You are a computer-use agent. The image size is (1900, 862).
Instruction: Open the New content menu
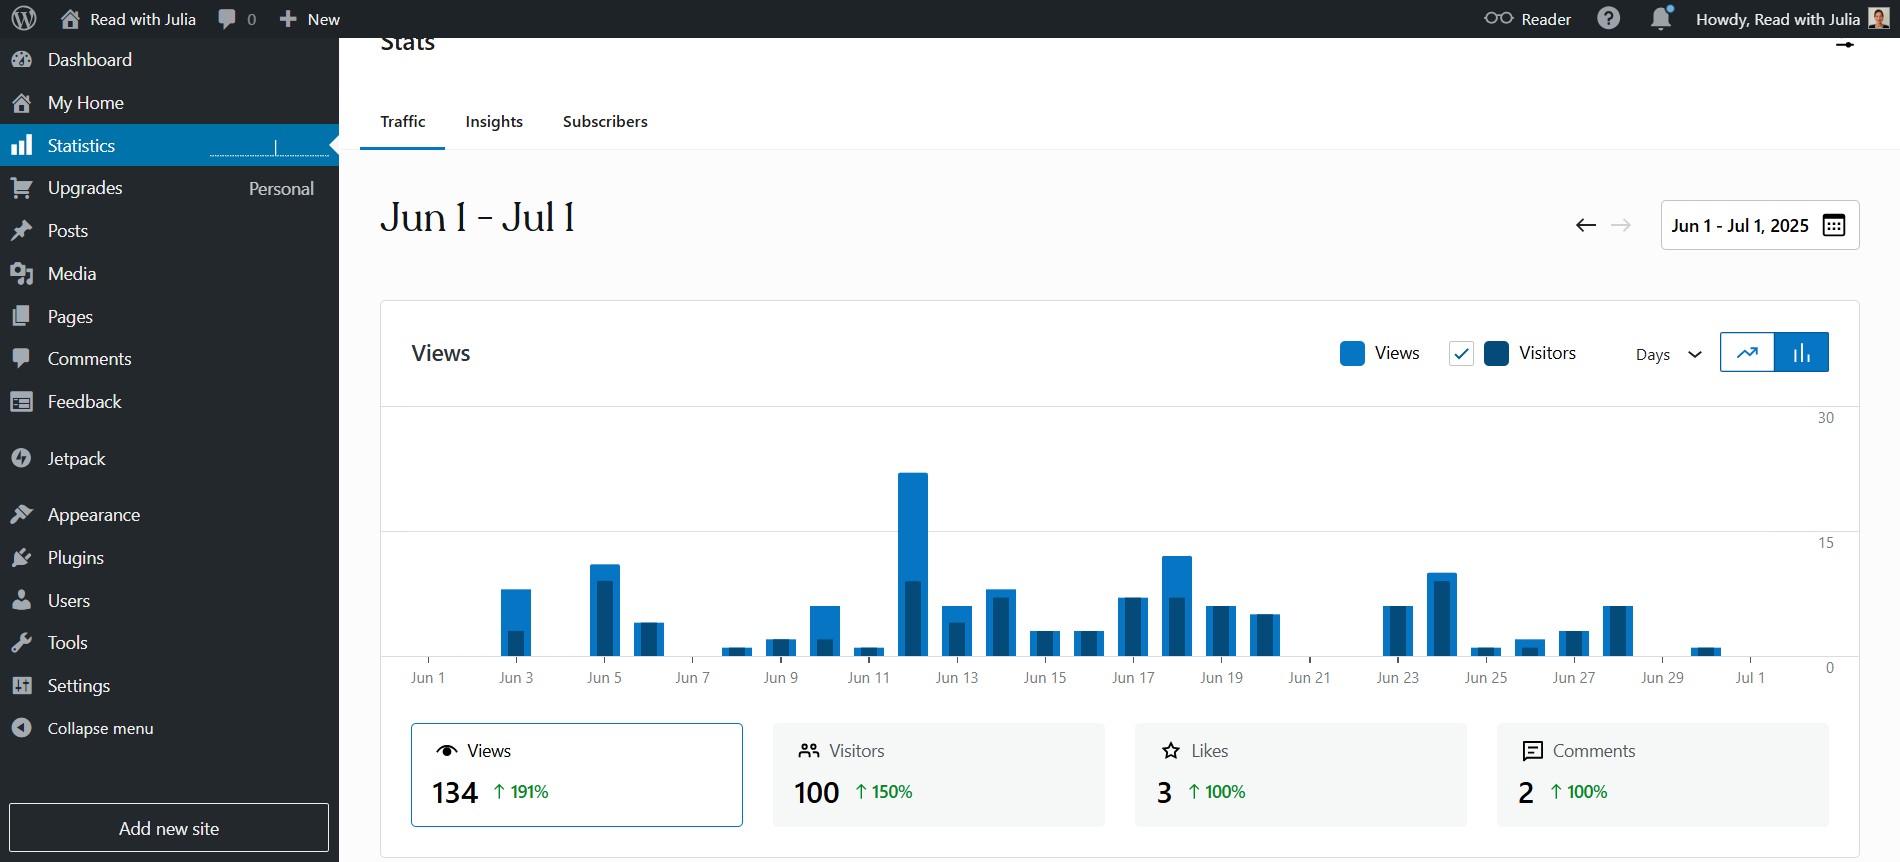click(310, 19)
